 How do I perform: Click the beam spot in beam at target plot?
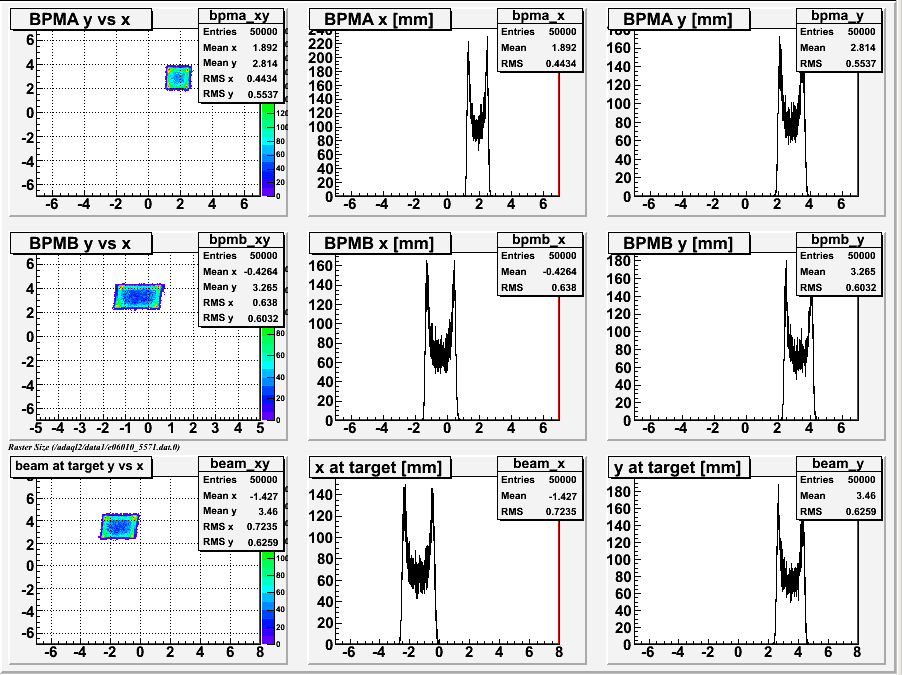[119, 527]
